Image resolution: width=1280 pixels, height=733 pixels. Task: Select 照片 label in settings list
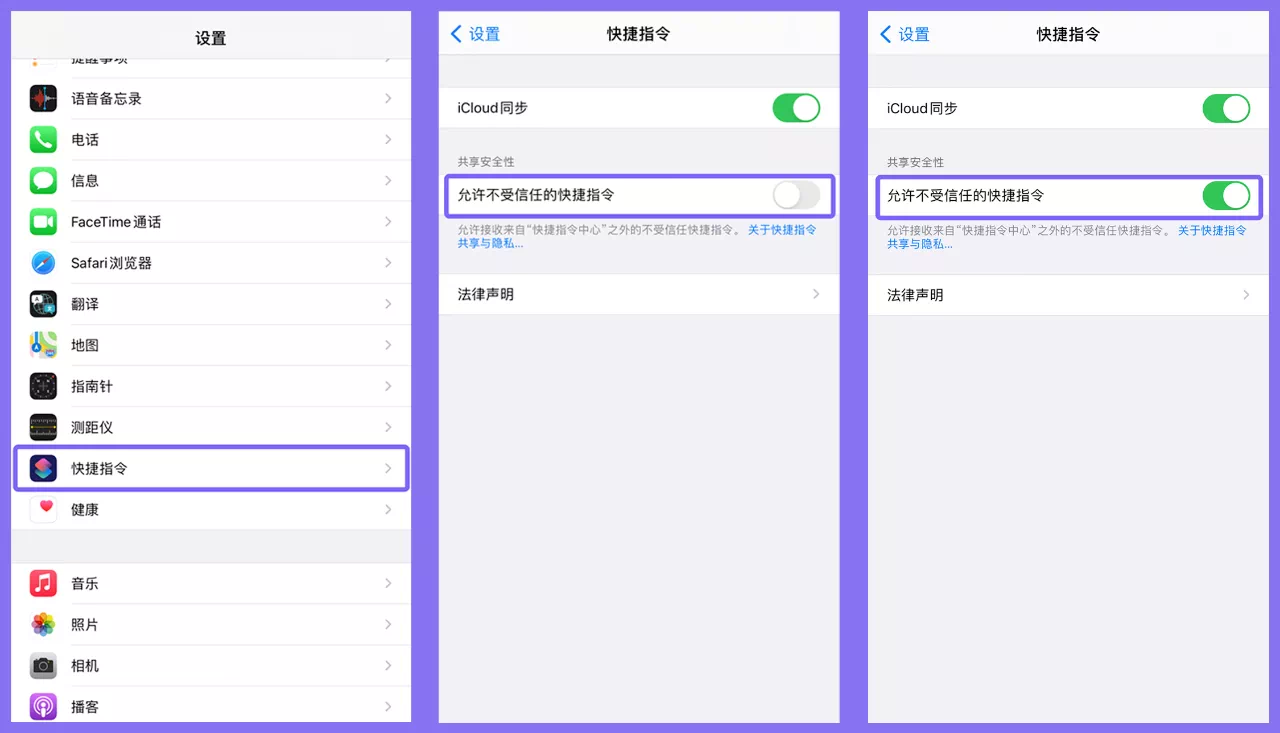[85, 624]
